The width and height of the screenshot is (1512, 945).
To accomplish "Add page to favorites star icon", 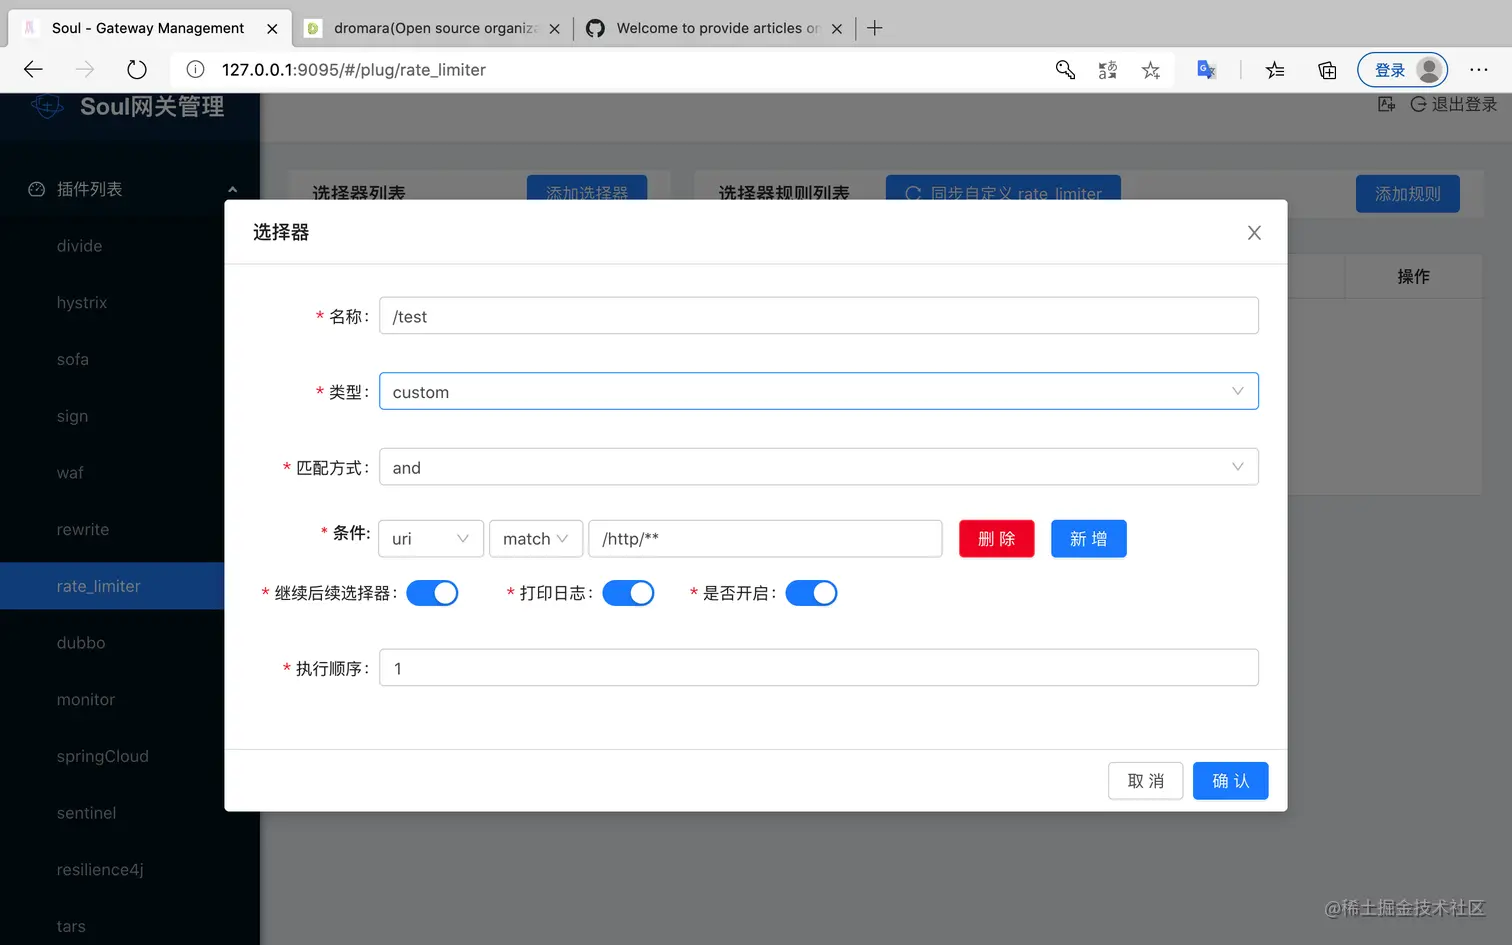I will 1151,69.
